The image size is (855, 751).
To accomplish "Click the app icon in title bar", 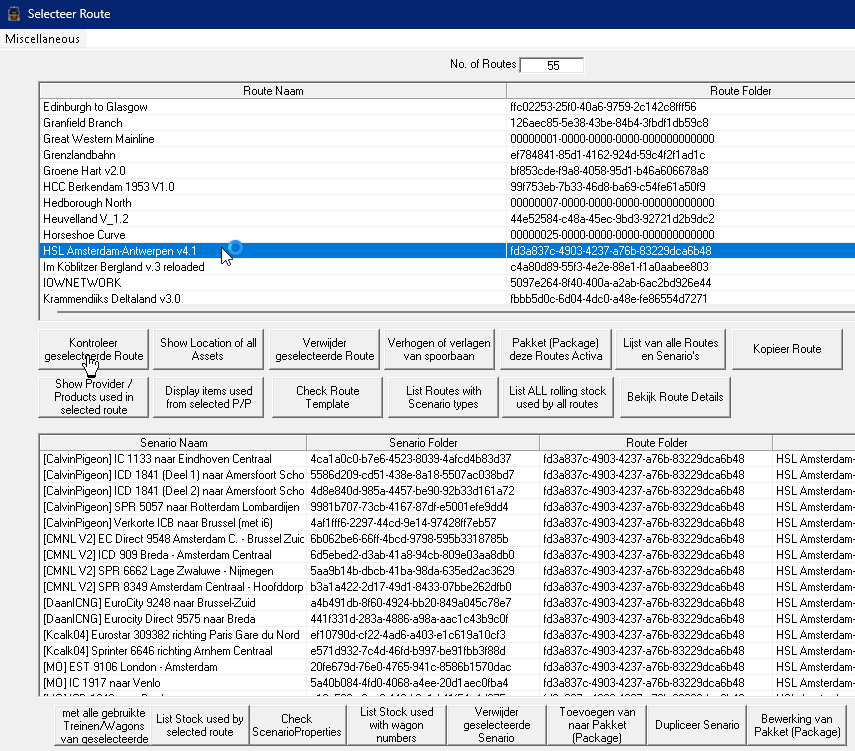I will coord(14,14).
